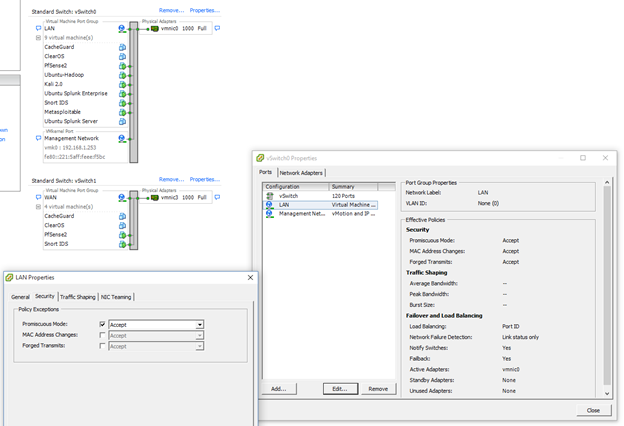This screenshot has width=624, height=426.
Task: Switch to the Traffic Shaping tab
Action: [x=78, y=297]
